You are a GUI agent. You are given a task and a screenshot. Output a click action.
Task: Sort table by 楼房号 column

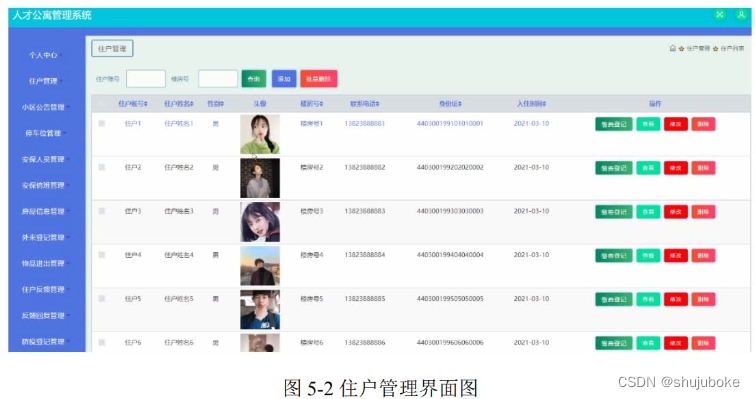pos(312,103)
